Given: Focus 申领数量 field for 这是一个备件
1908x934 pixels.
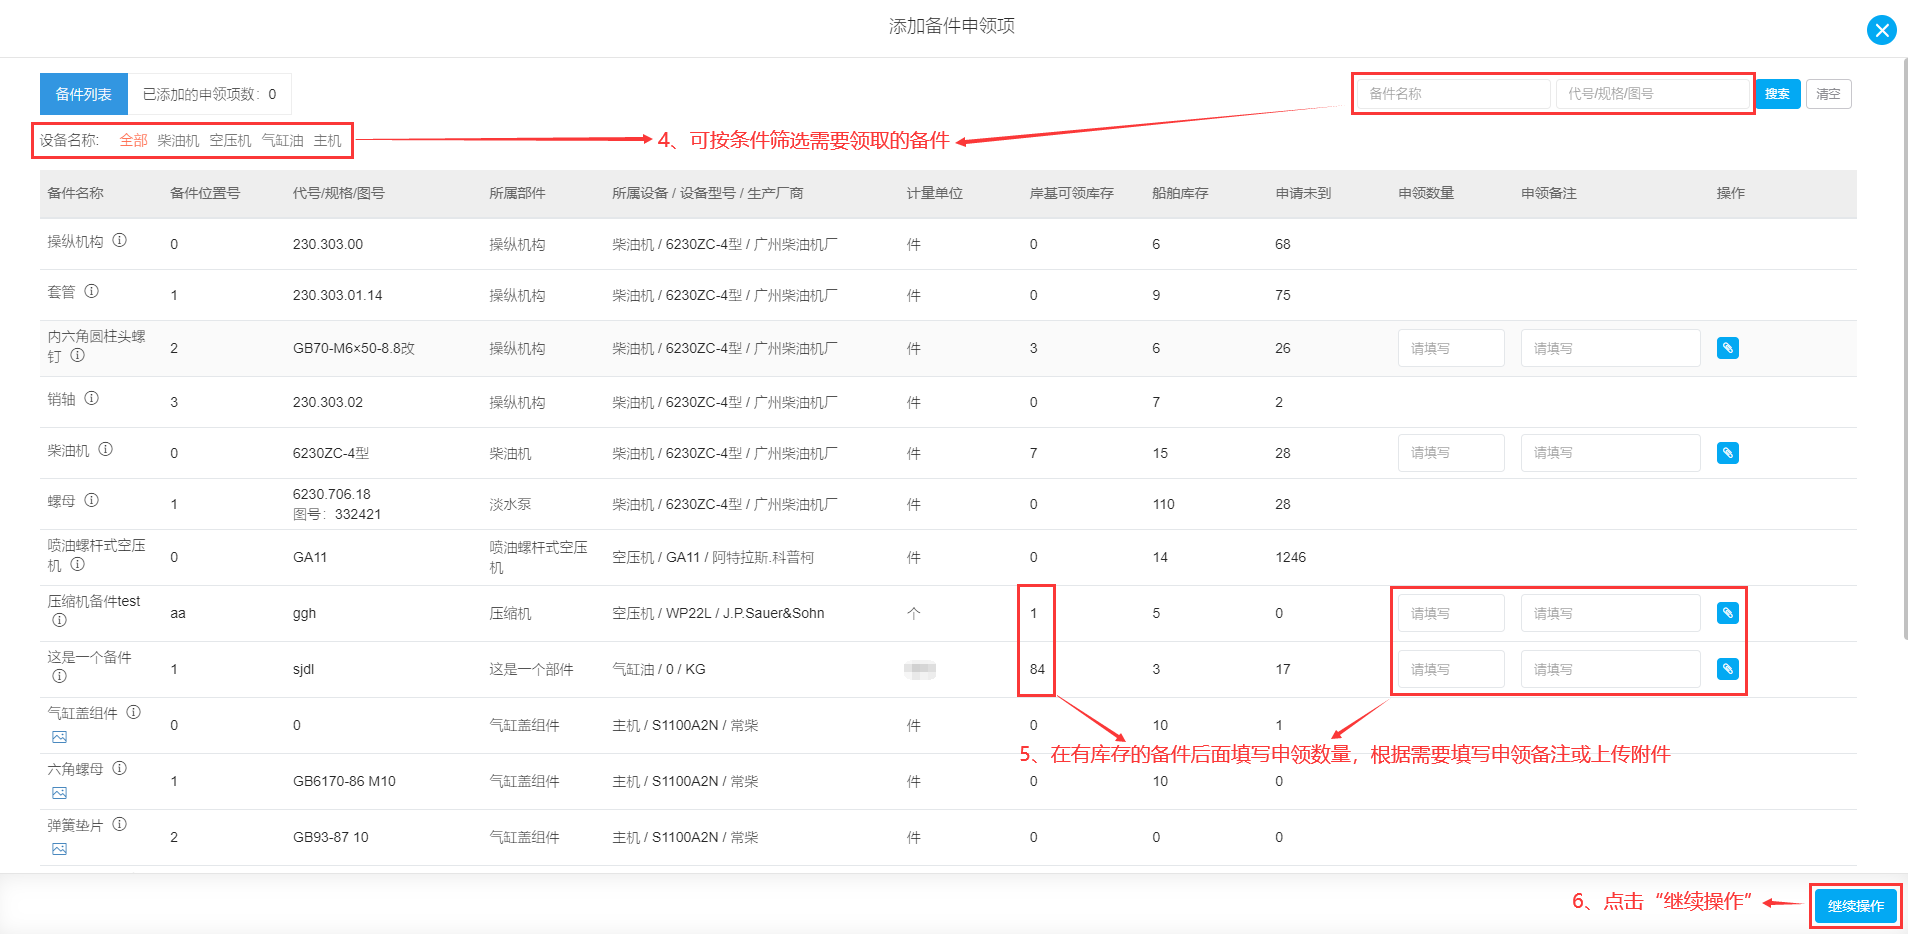Looking at the screenshot, I should click(x=1451, y=669).
